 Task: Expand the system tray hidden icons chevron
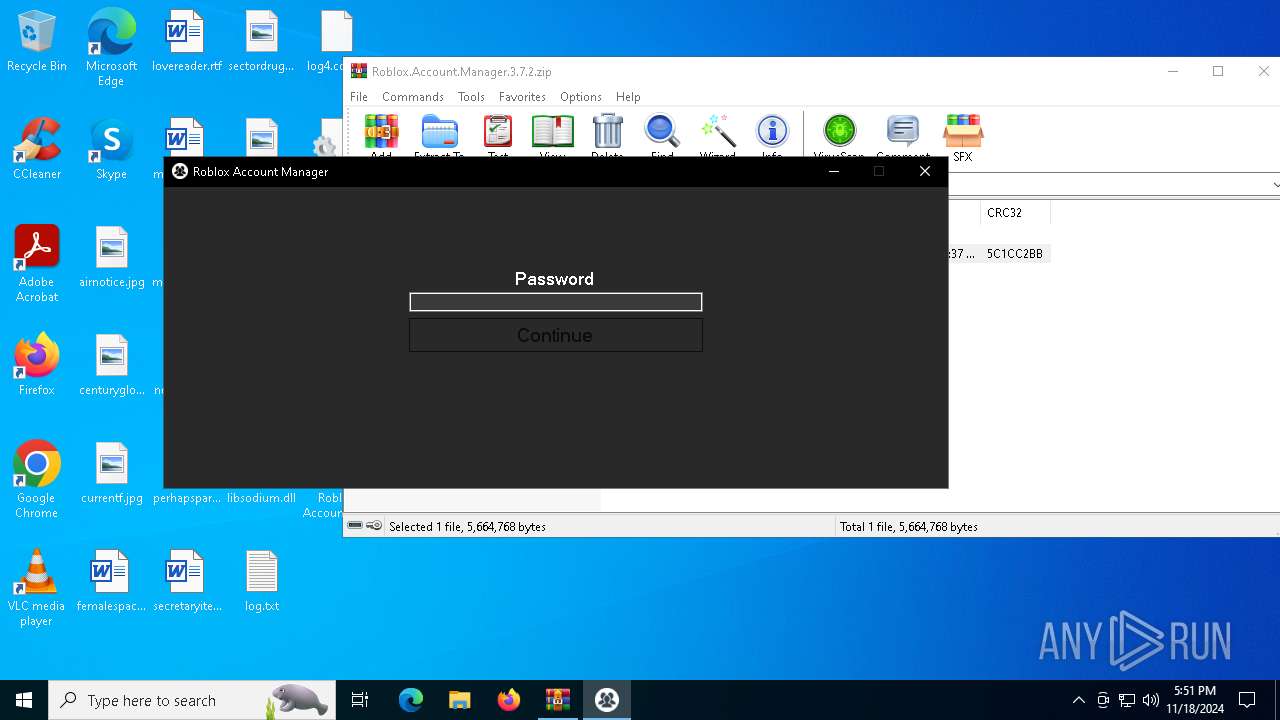pos(1078,700)
